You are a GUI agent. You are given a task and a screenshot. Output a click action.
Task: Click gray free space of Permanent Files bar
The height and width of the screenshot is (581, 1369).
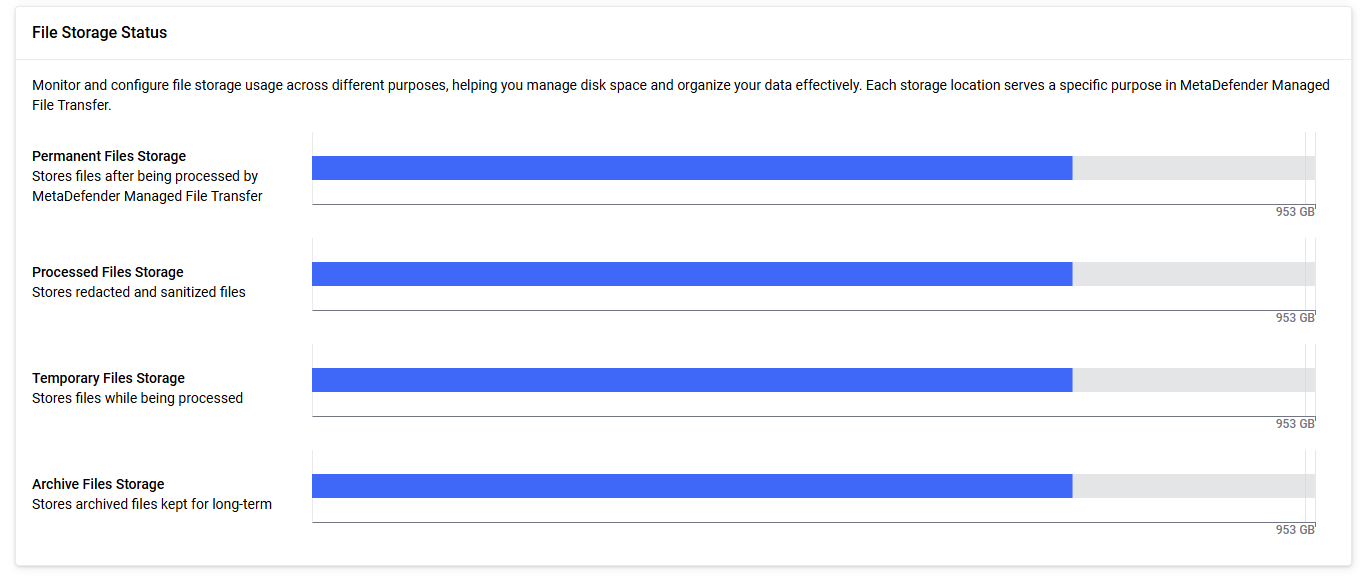tap(1190, 168)
